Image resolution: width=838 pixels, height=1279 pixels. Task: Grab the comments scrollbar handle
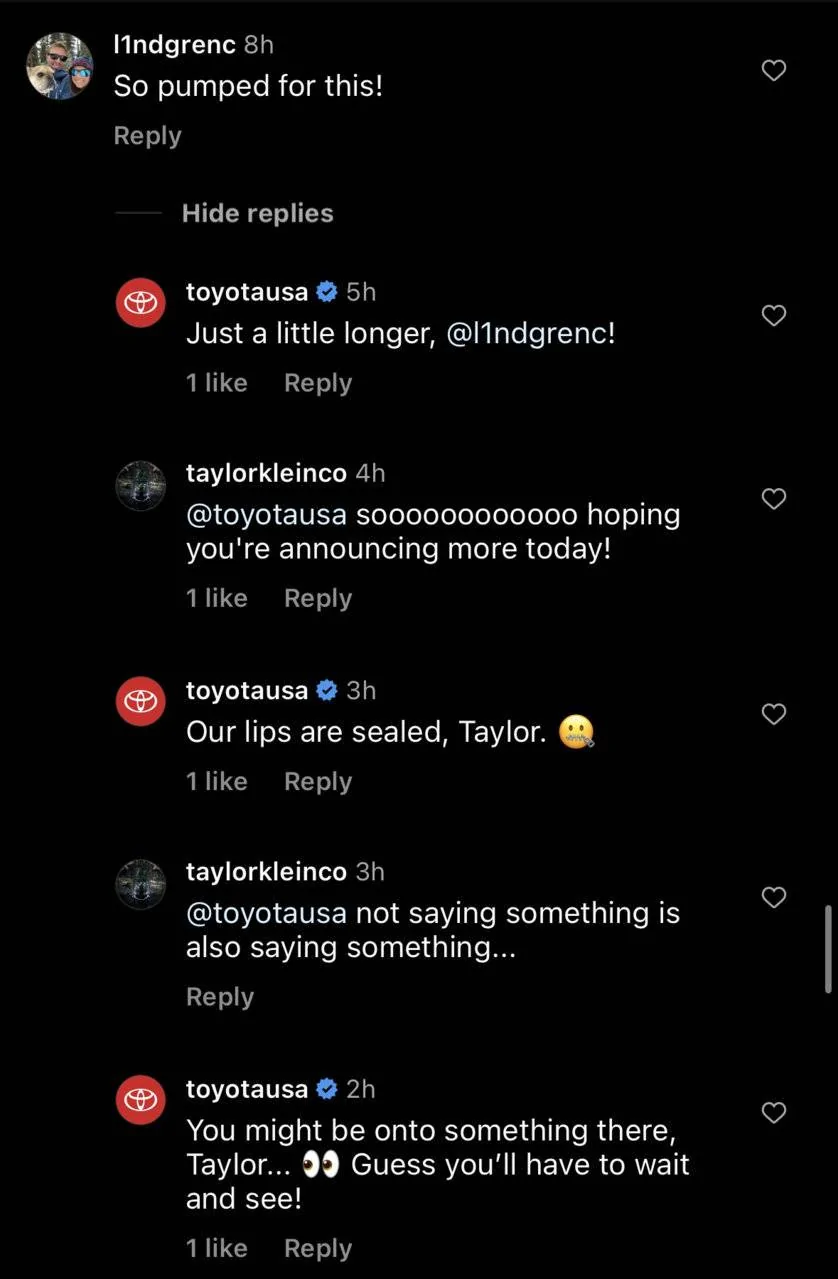pyautogui.click(x=828, y=948)
